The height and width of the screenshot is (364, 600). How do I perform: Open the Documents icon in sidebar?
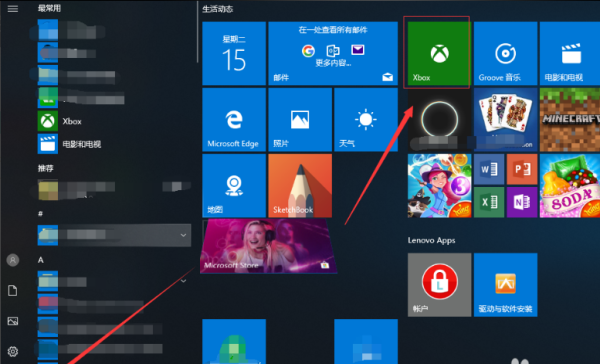(x=13, y=291)
